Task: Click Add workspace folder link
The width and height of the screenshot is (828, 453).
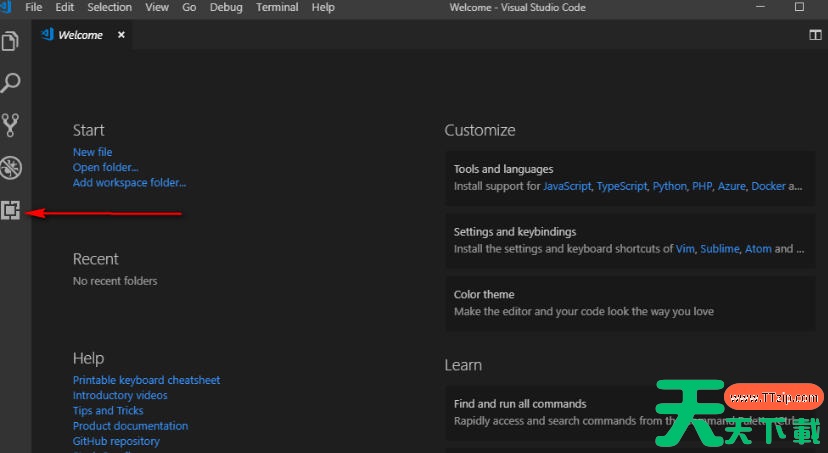Action: click(x=129, y=183)
